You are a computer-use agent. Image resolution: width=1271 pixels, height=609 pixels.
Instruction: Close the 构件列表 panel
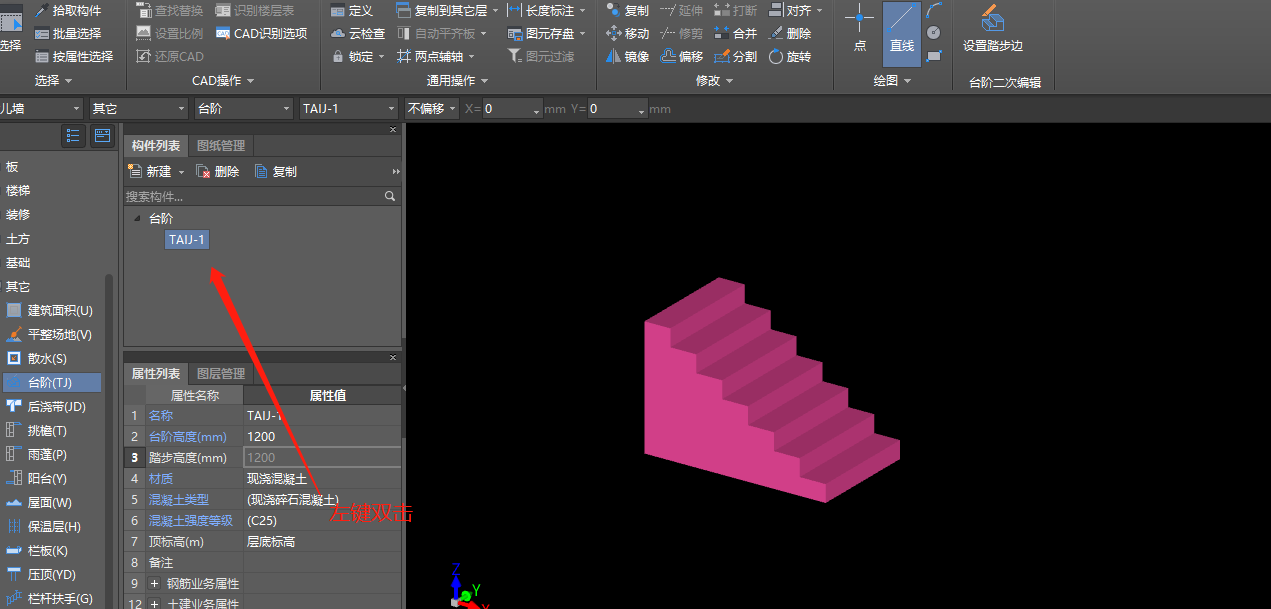point(393,130)
